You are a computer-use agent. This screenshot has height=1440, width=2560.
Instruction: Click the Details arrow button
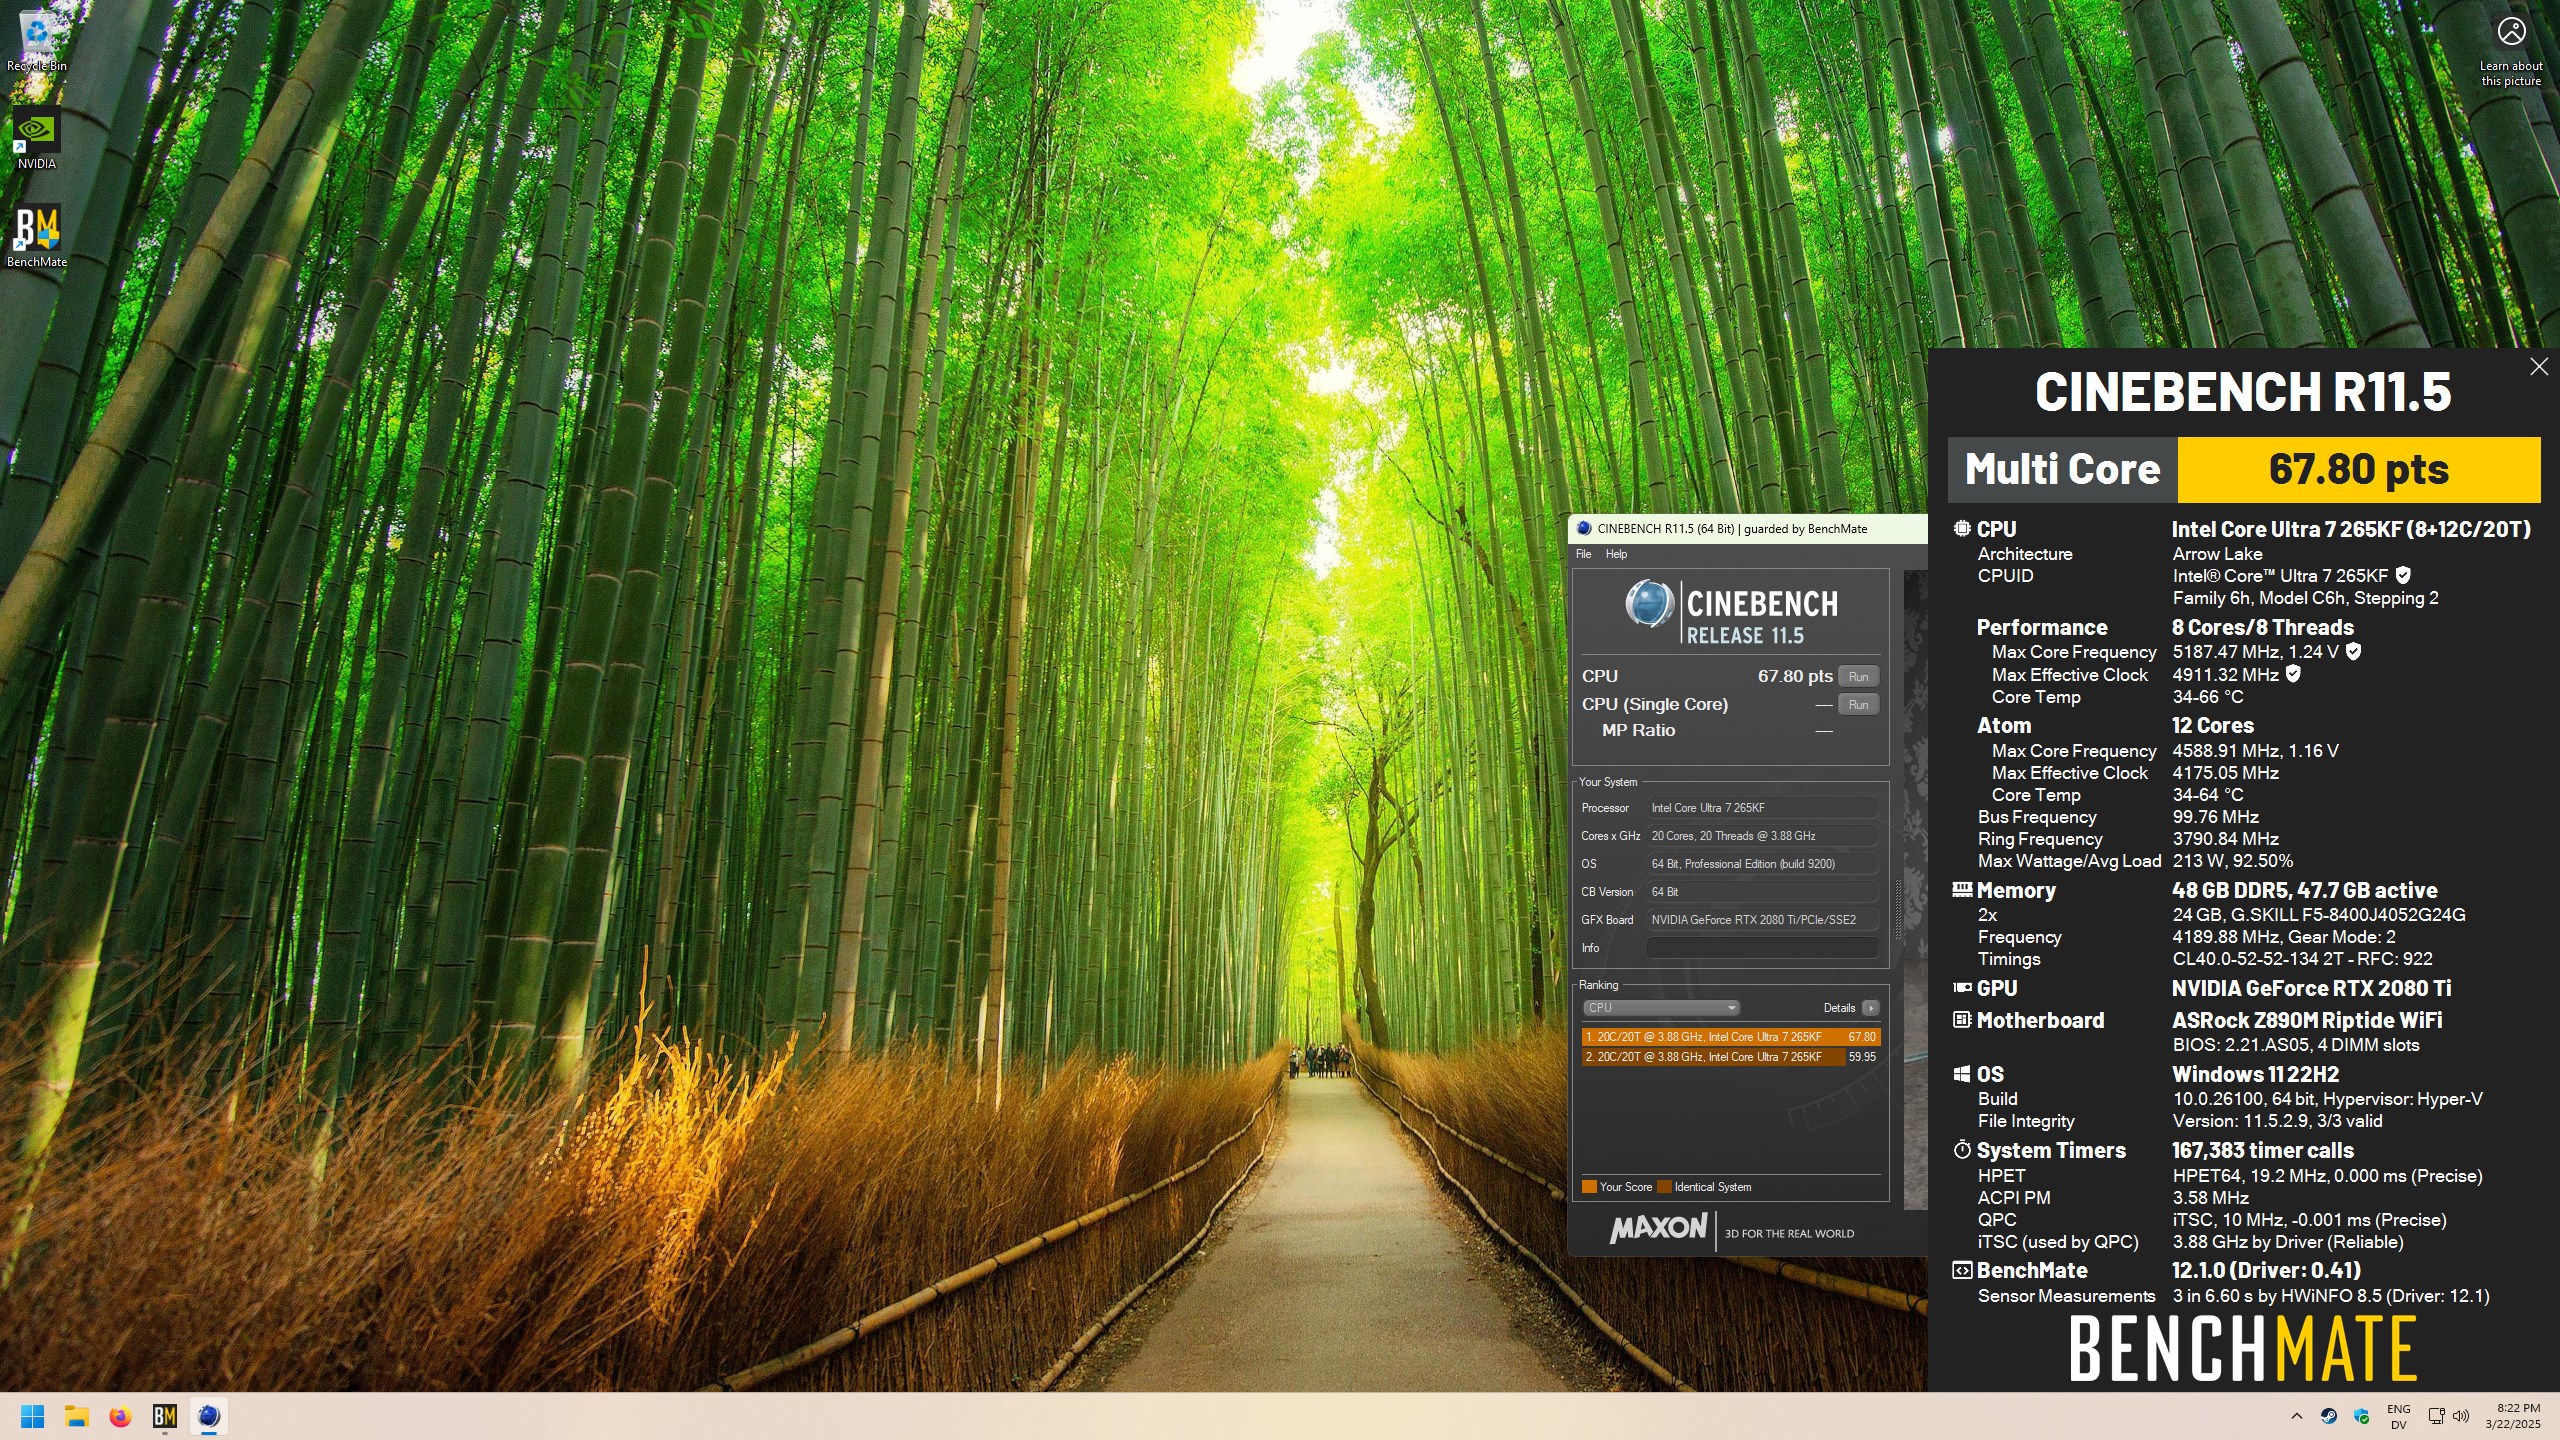pos(1870,1008)
